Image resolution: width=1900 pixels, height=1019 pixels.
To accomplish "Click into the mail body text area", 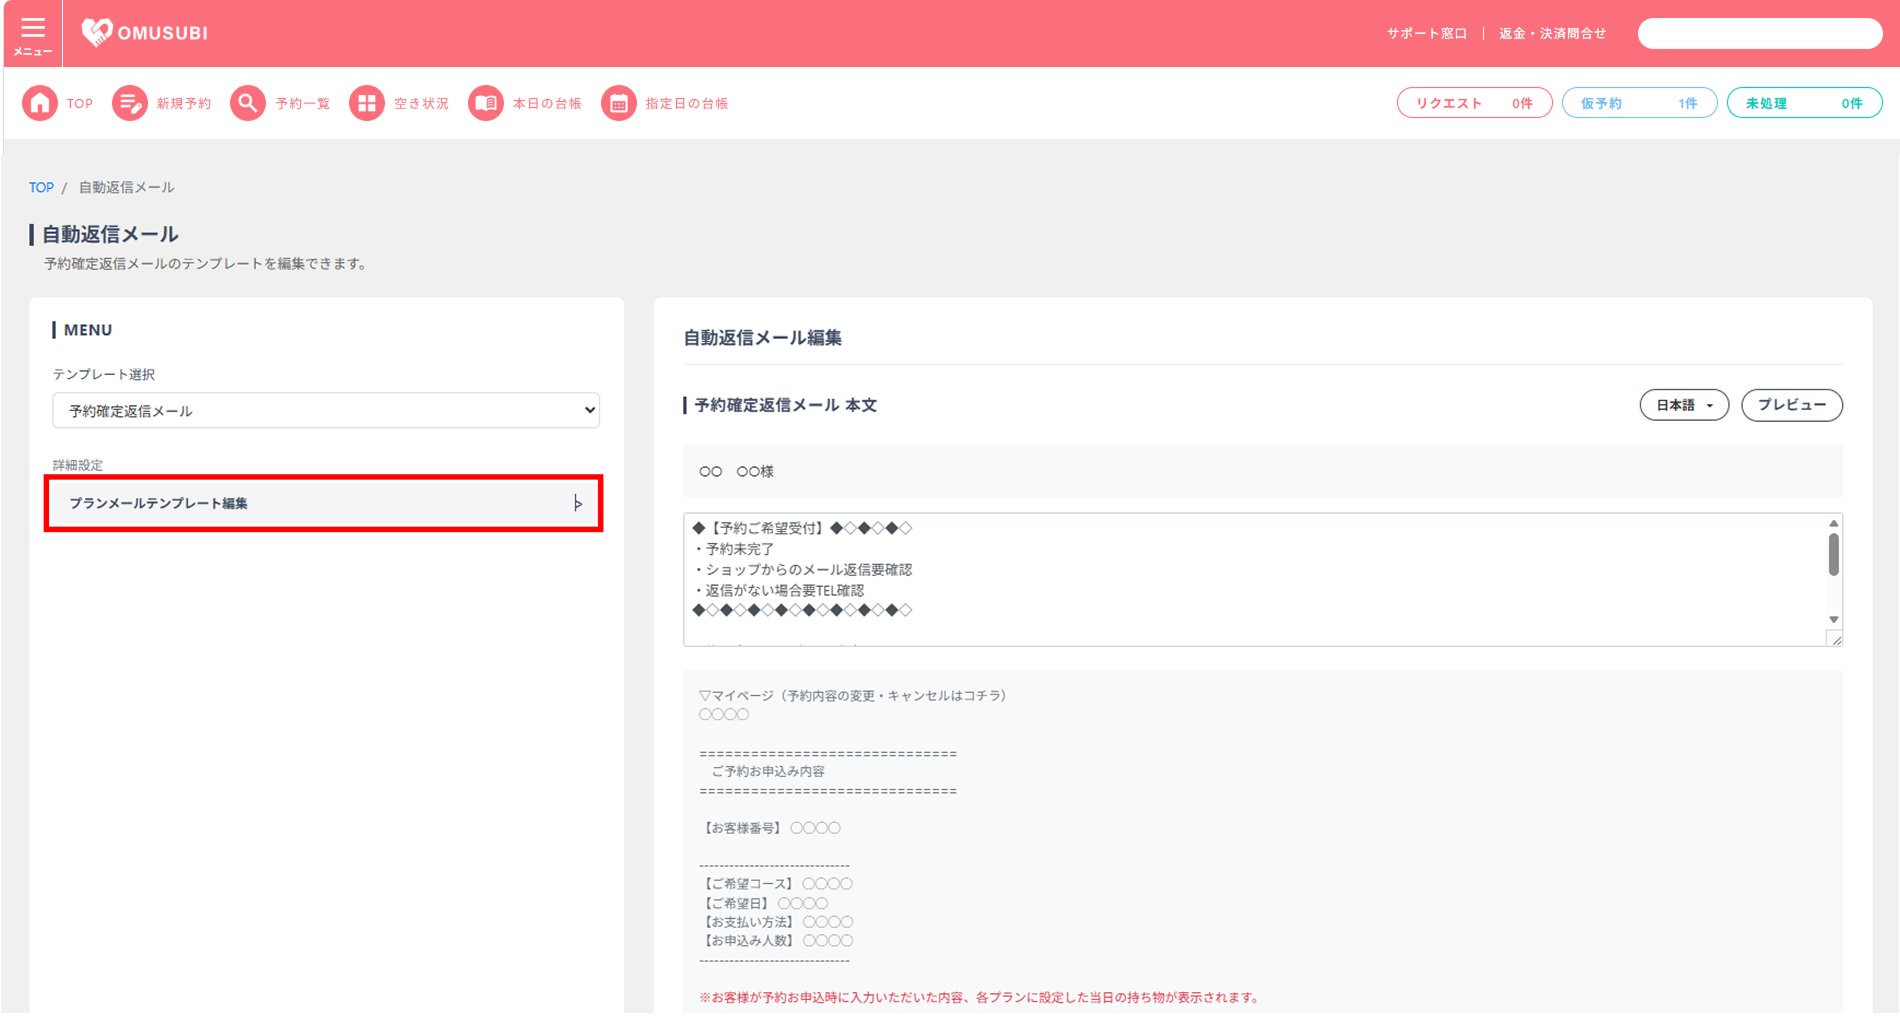I will pyautogui.click(x=1255, y=580).
